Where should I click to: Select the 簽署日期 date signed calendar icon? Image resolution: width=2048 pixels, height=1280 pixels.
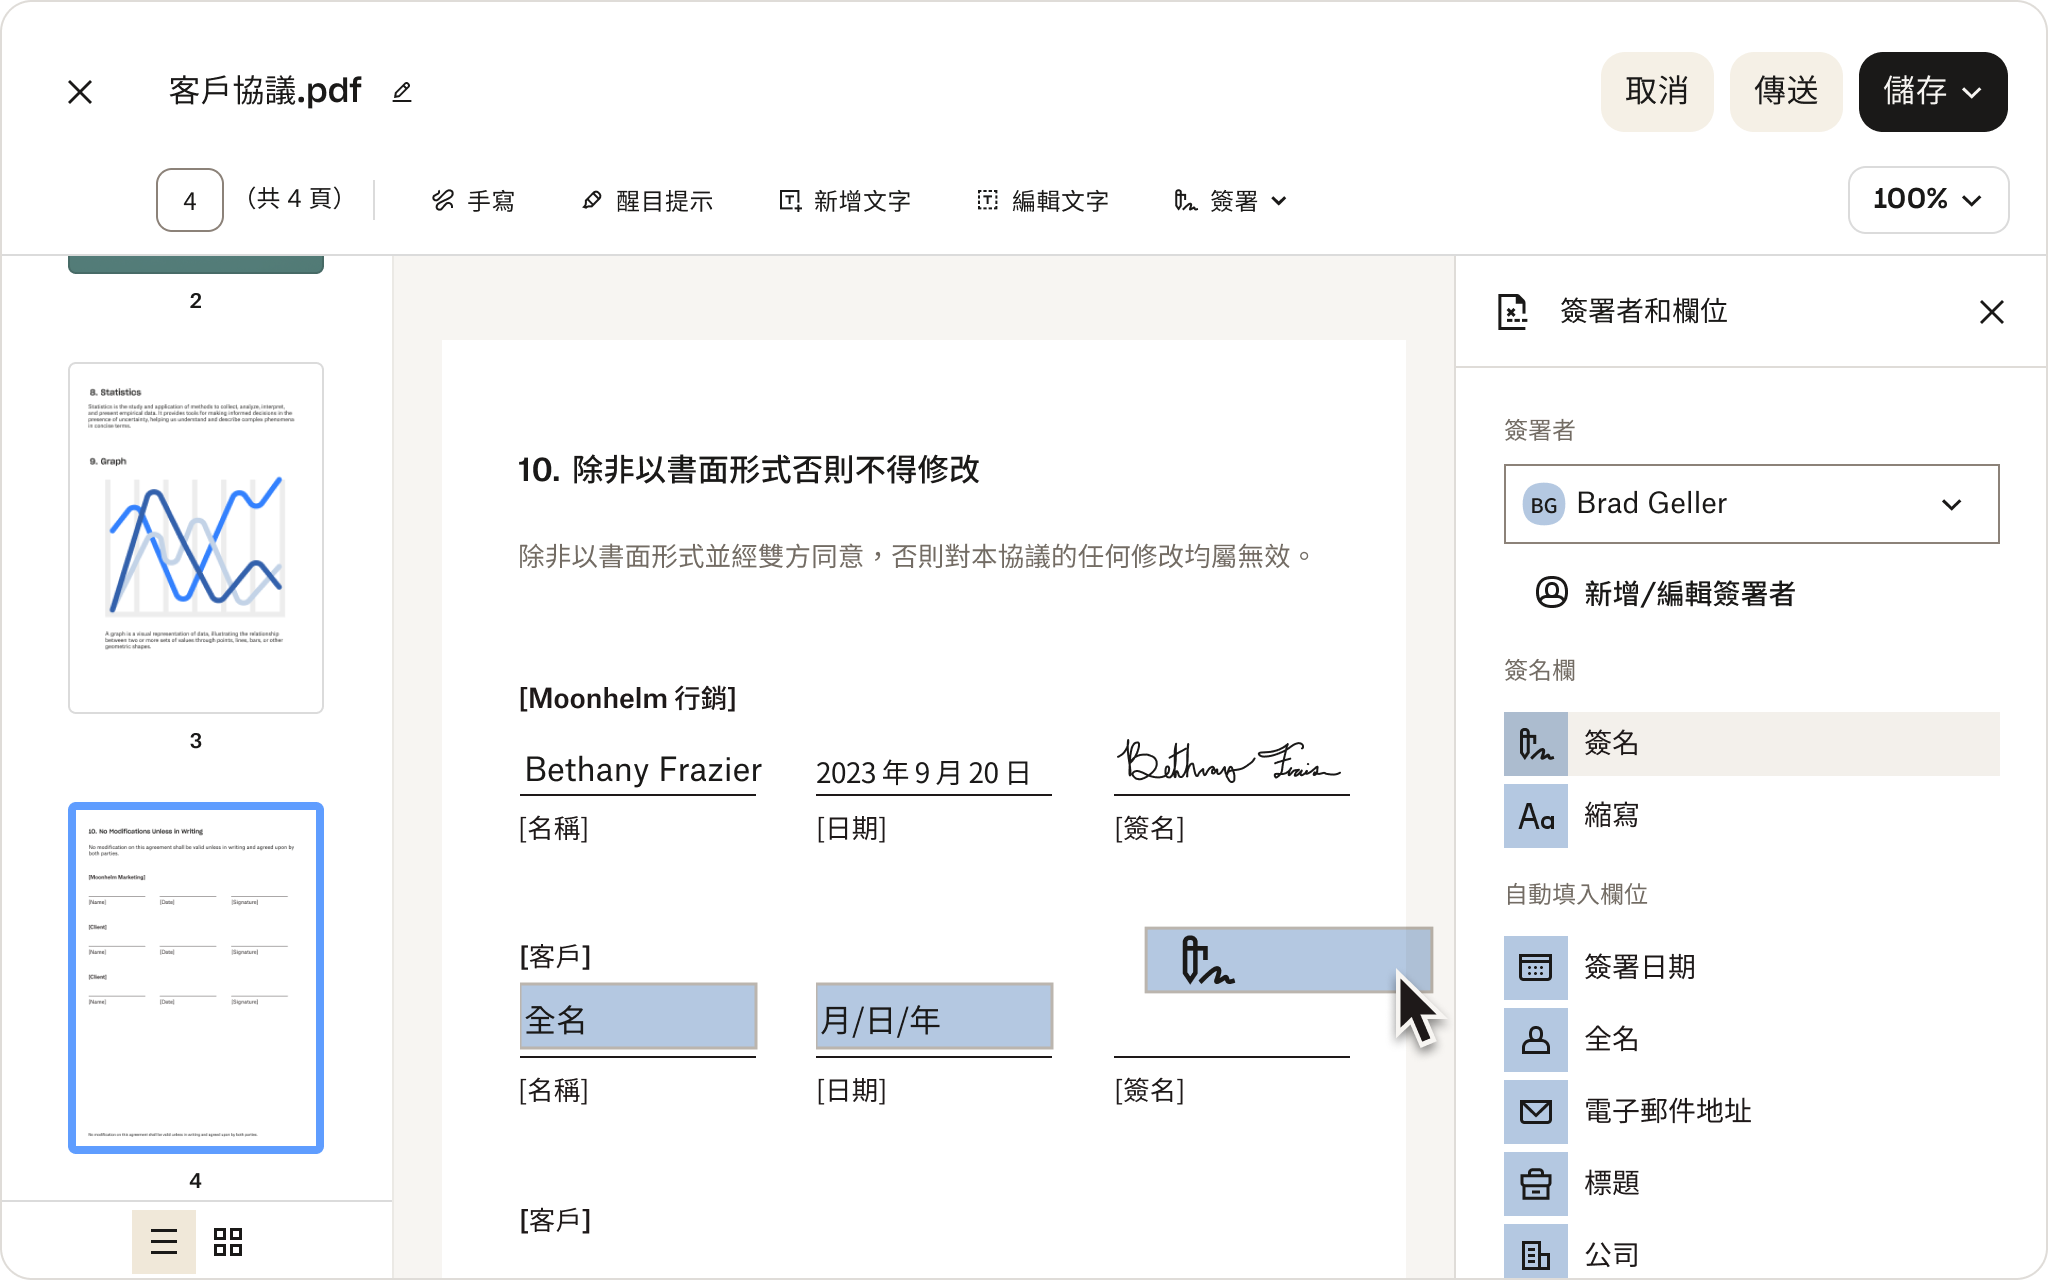(x=1536, y=968)
